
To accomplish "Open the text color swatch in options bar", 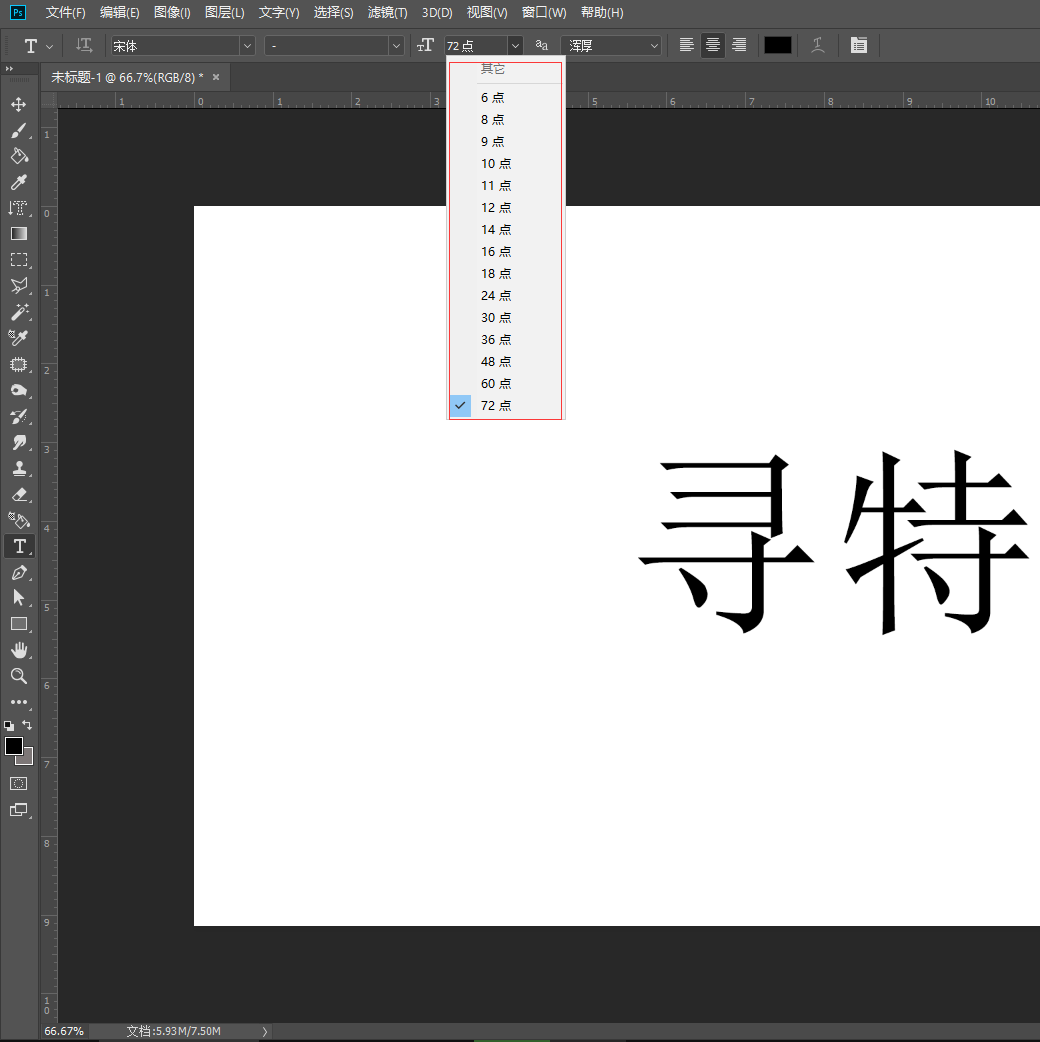I will click(778, 45).
